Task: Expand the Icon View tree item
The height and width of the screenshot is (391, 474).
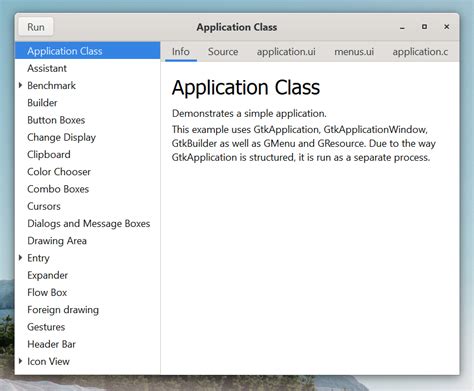Action: click(x=20, y=361)
